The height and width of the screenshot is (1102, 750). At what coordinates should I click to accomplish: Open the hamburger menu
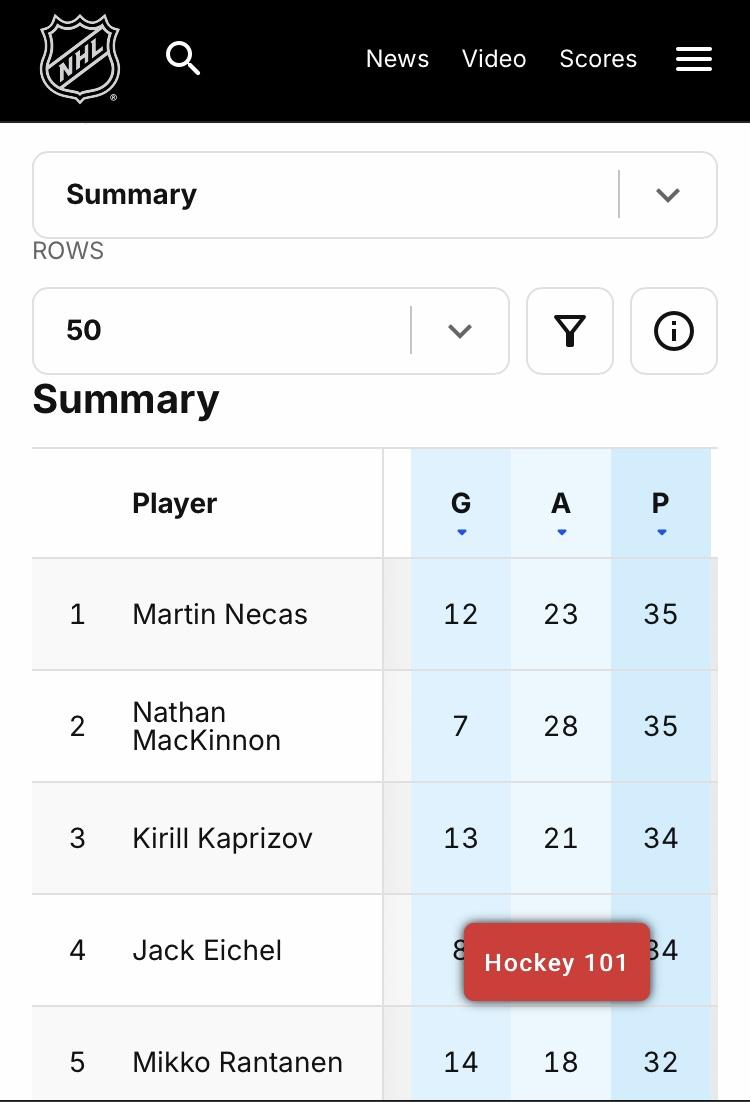(x=694, y=59)
